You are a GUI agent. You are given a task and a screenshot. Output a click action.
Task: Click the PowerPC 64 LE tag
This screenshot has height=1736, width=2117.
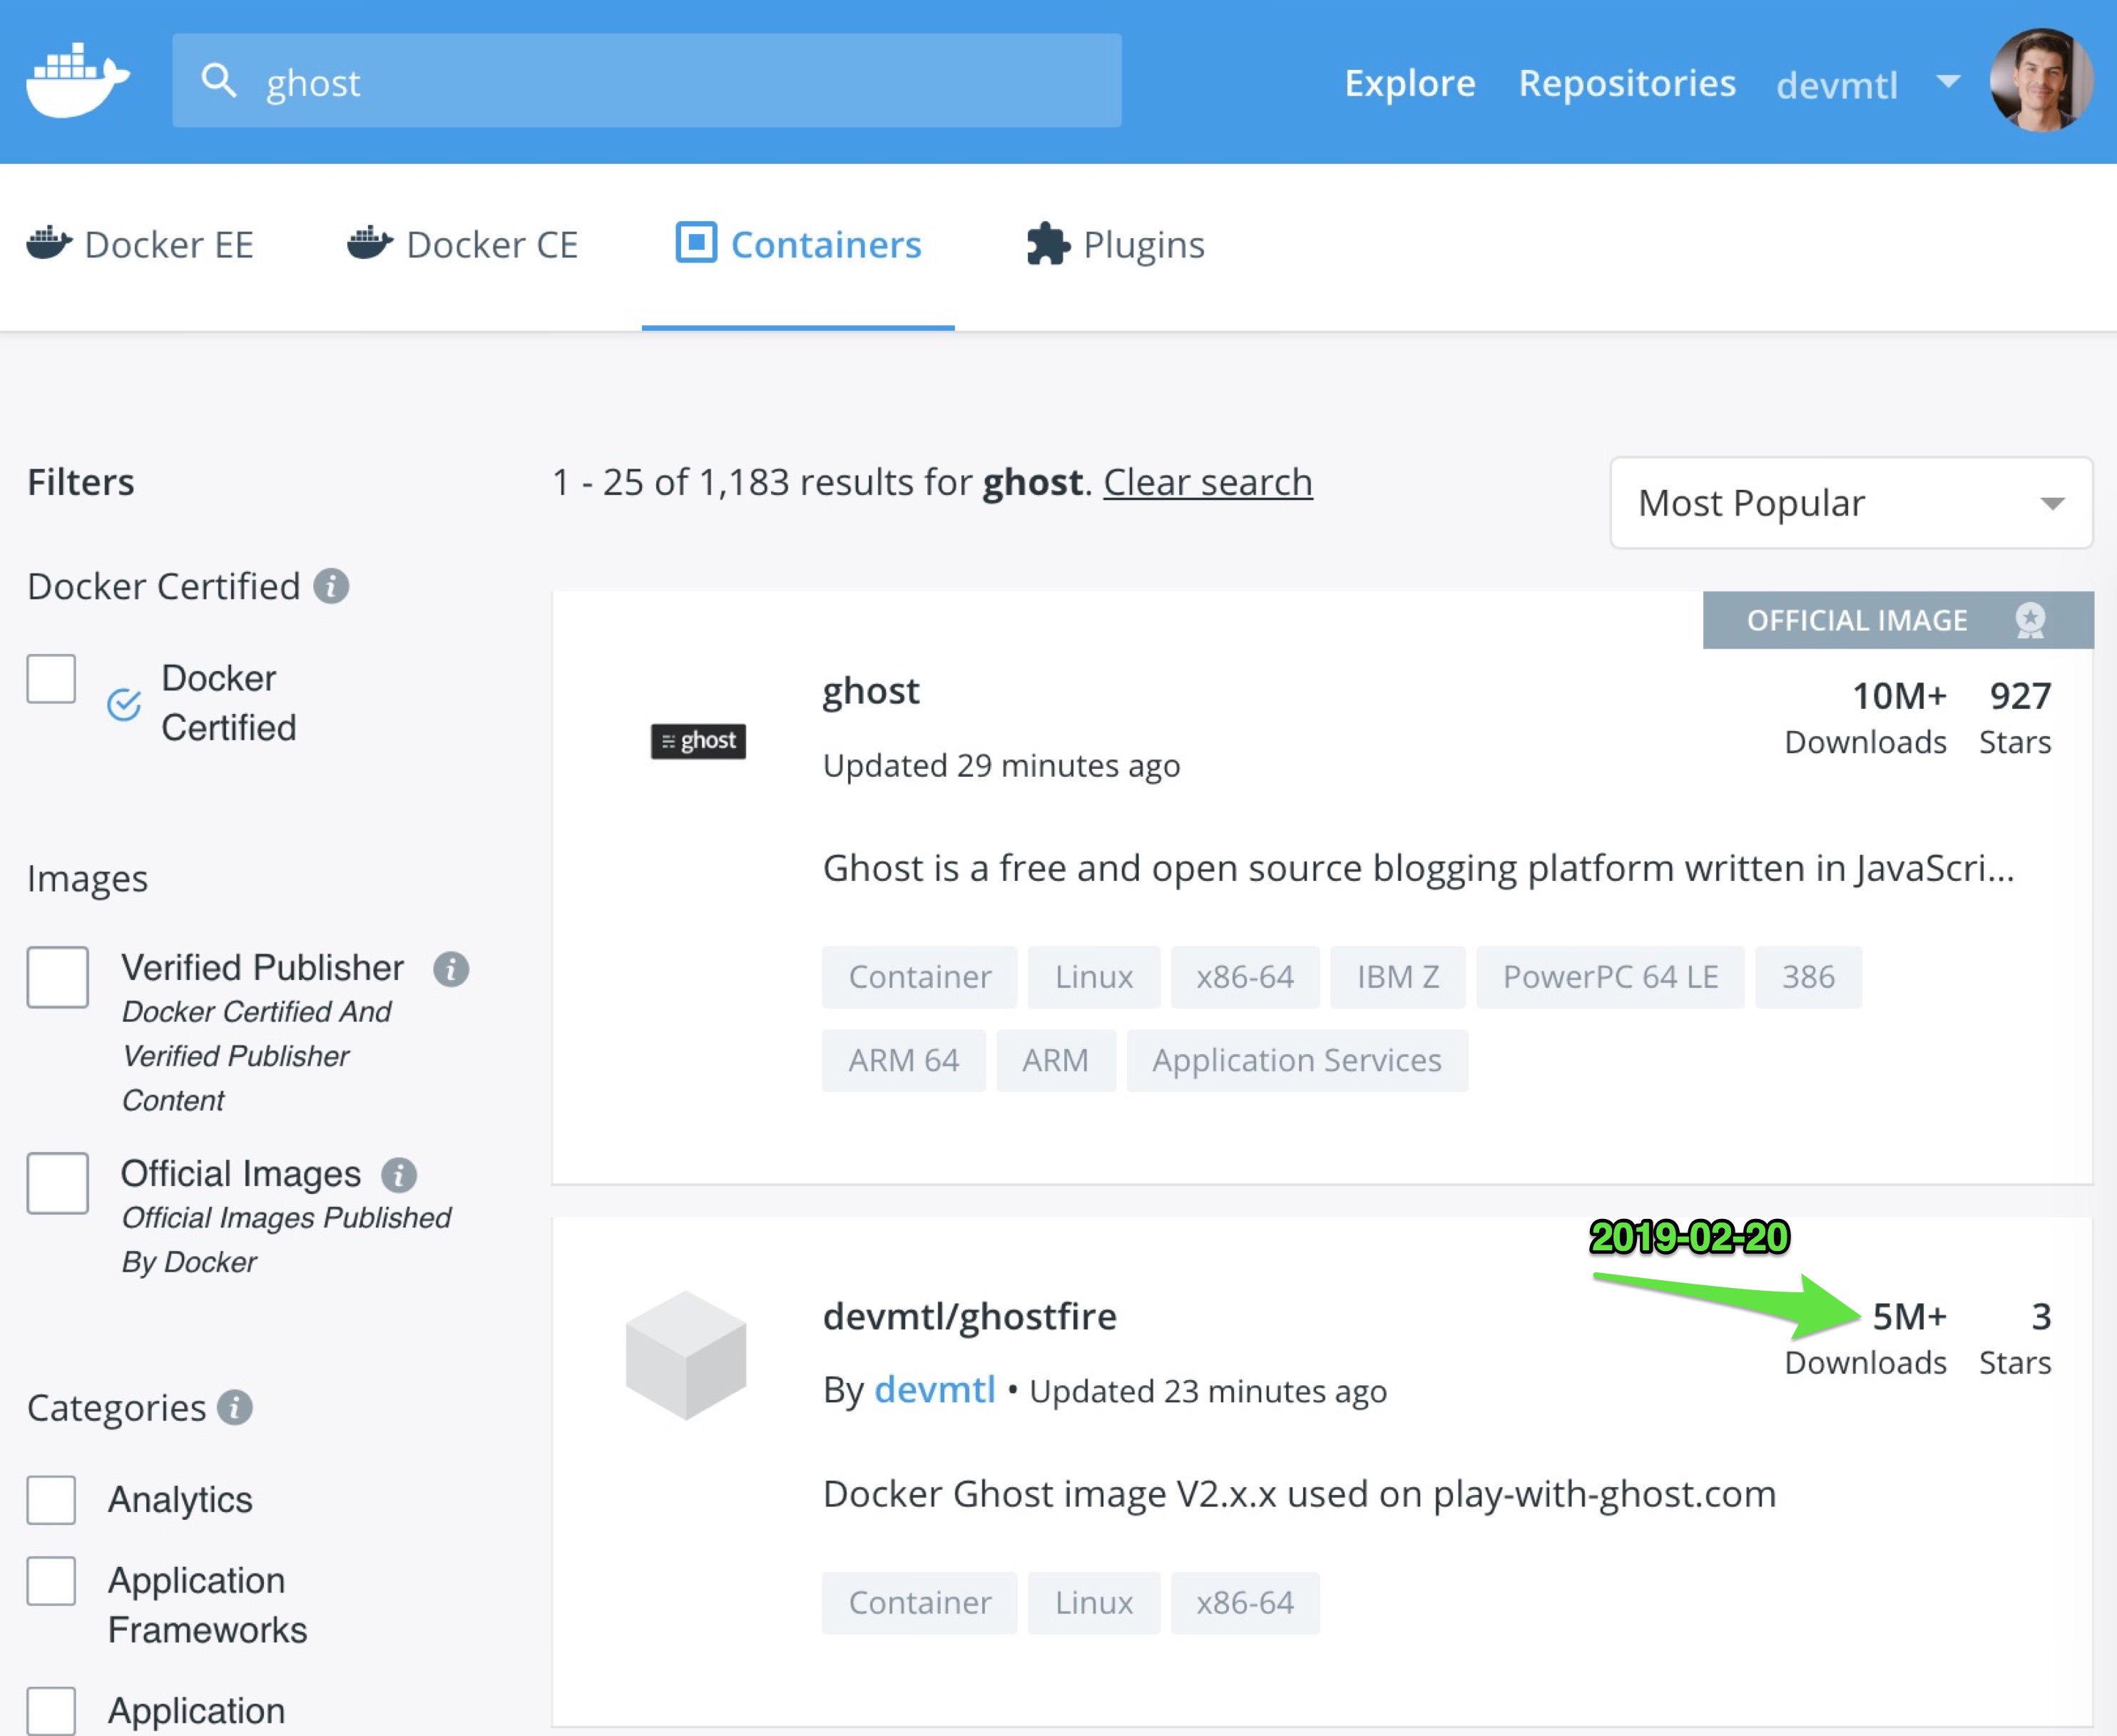coord(1610,977)
